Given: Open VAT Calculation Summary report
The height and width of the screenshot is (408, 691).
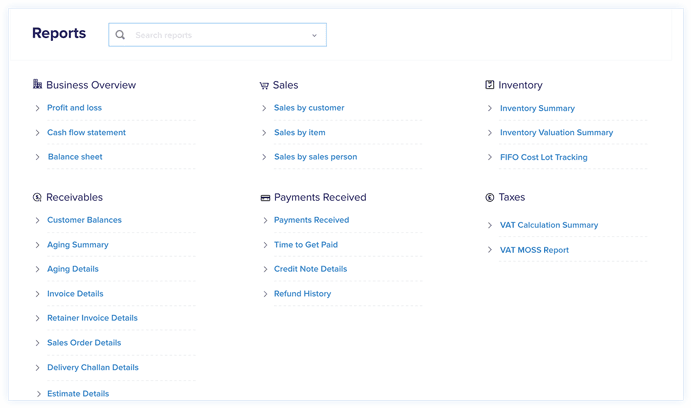Looking at the screenshot, I should point(549,225).
